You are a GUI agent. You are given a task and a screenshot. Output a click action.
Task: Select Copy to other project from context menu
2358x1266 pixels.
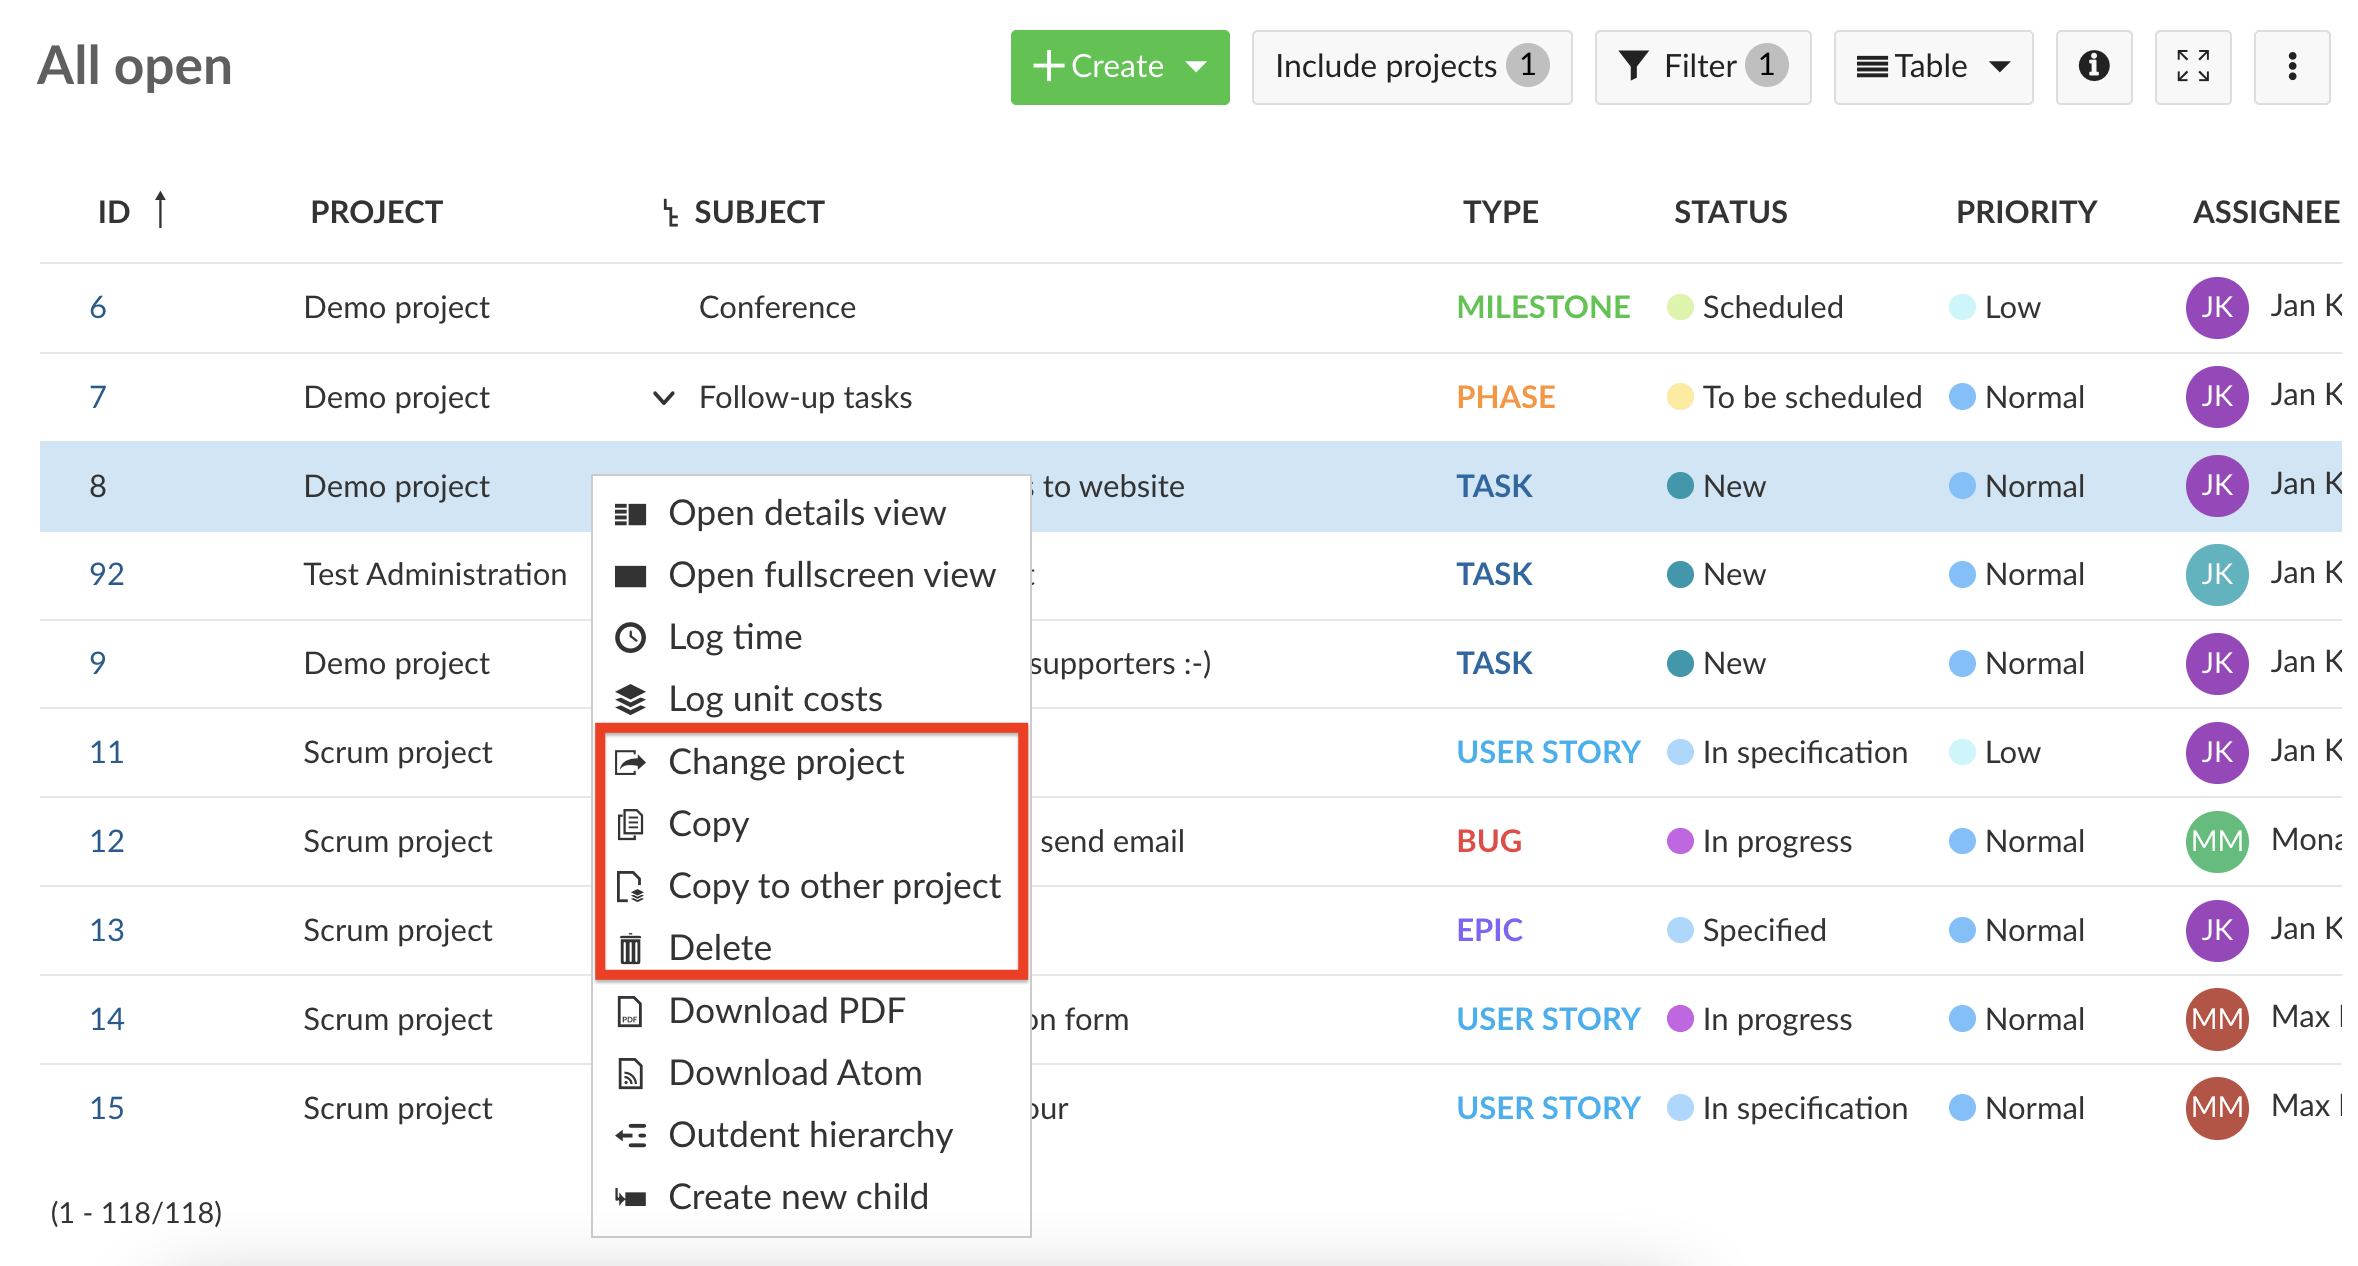834,884
